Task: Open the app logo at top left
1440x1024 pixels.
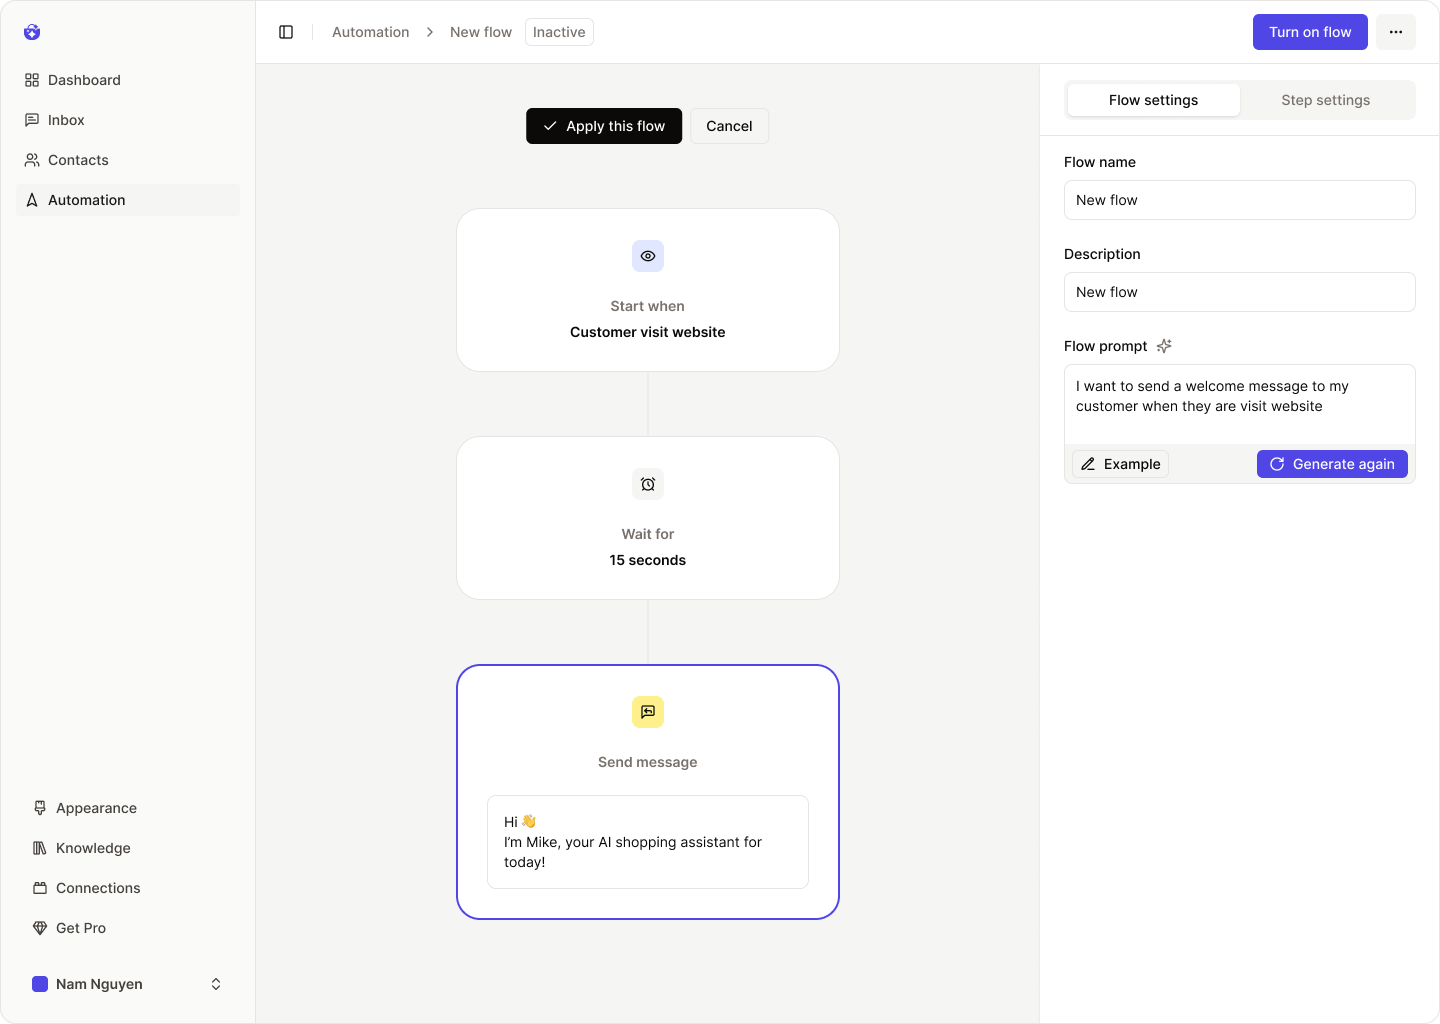Action: coord(32,32)
